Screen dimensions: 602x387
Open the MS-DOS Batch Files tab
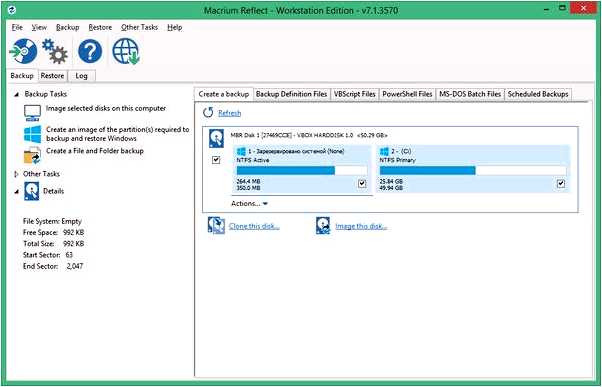point(470,94)
